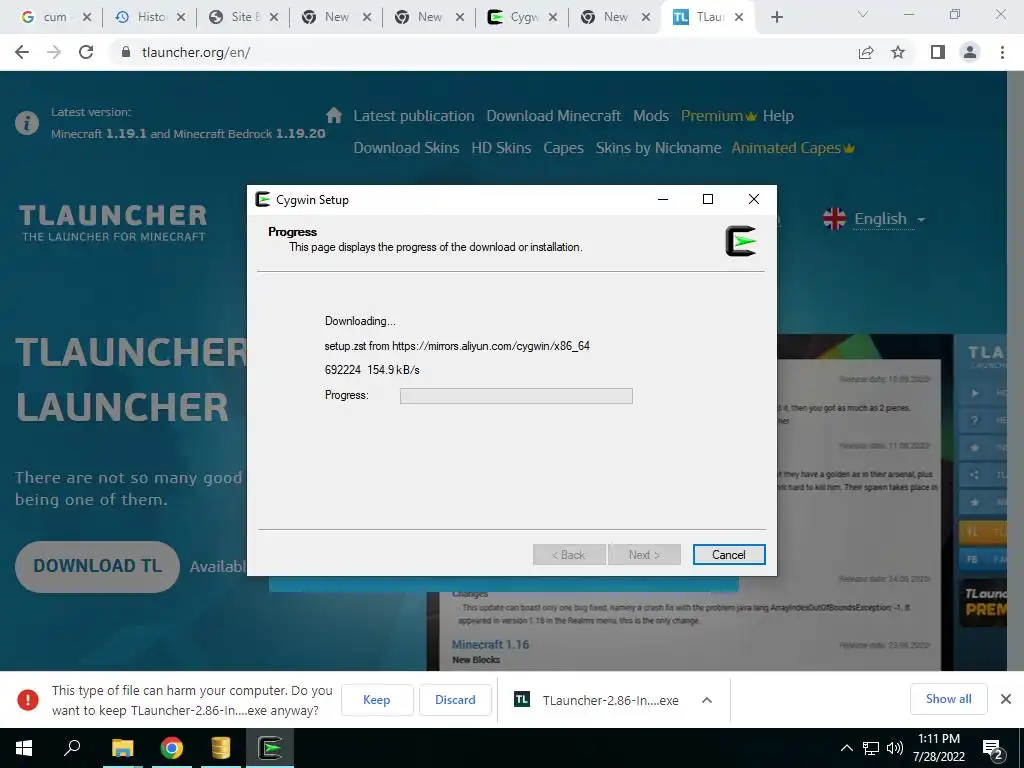Click the forward navigation arrow in Chrome
Screen dimensions: 1024x768
[54, 52]
